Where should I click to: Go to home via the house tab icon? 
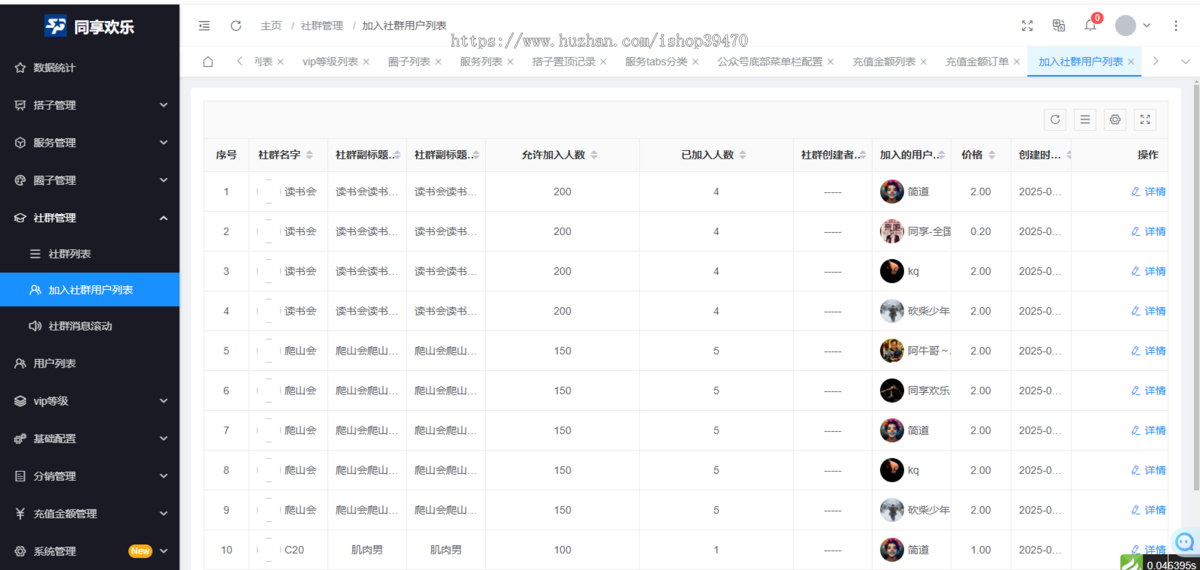coord(208,61)
